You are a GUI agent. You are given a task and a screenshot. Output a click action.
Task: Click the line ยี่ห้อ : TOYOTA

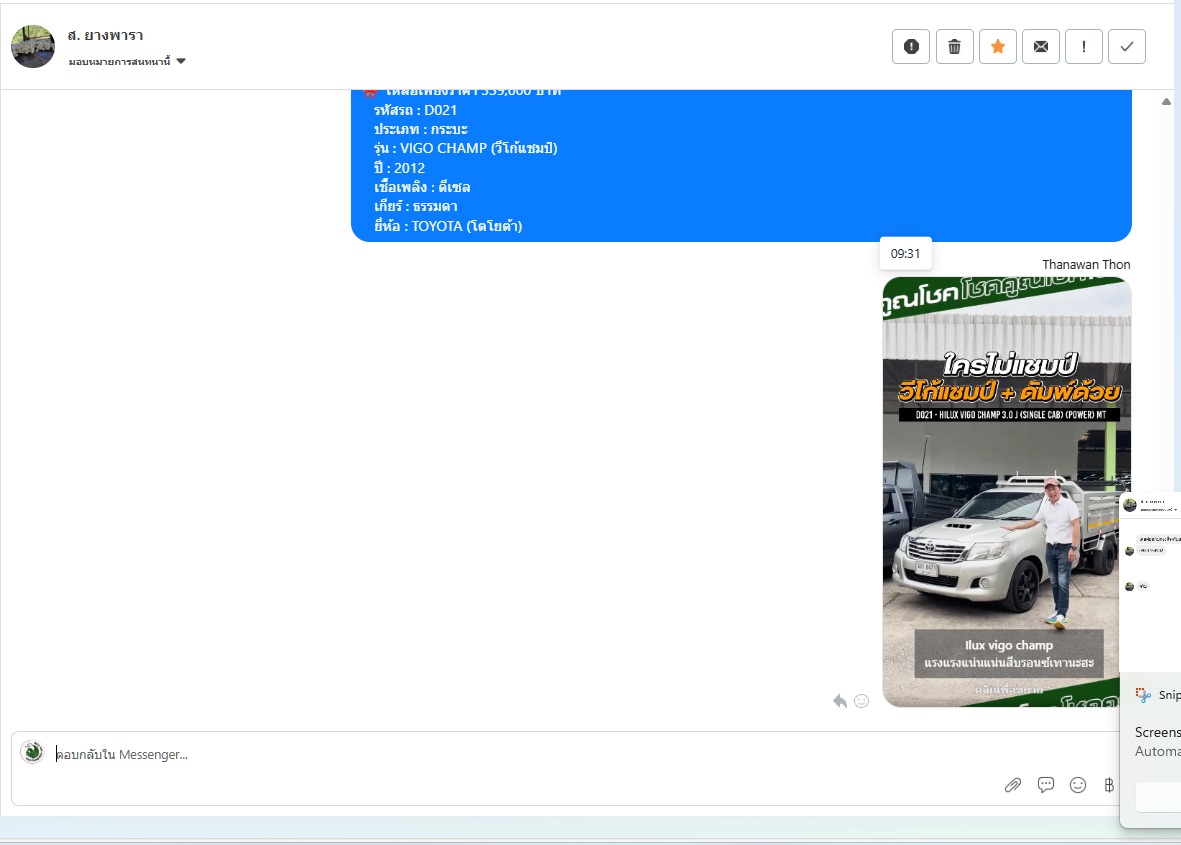pos(448,226)
